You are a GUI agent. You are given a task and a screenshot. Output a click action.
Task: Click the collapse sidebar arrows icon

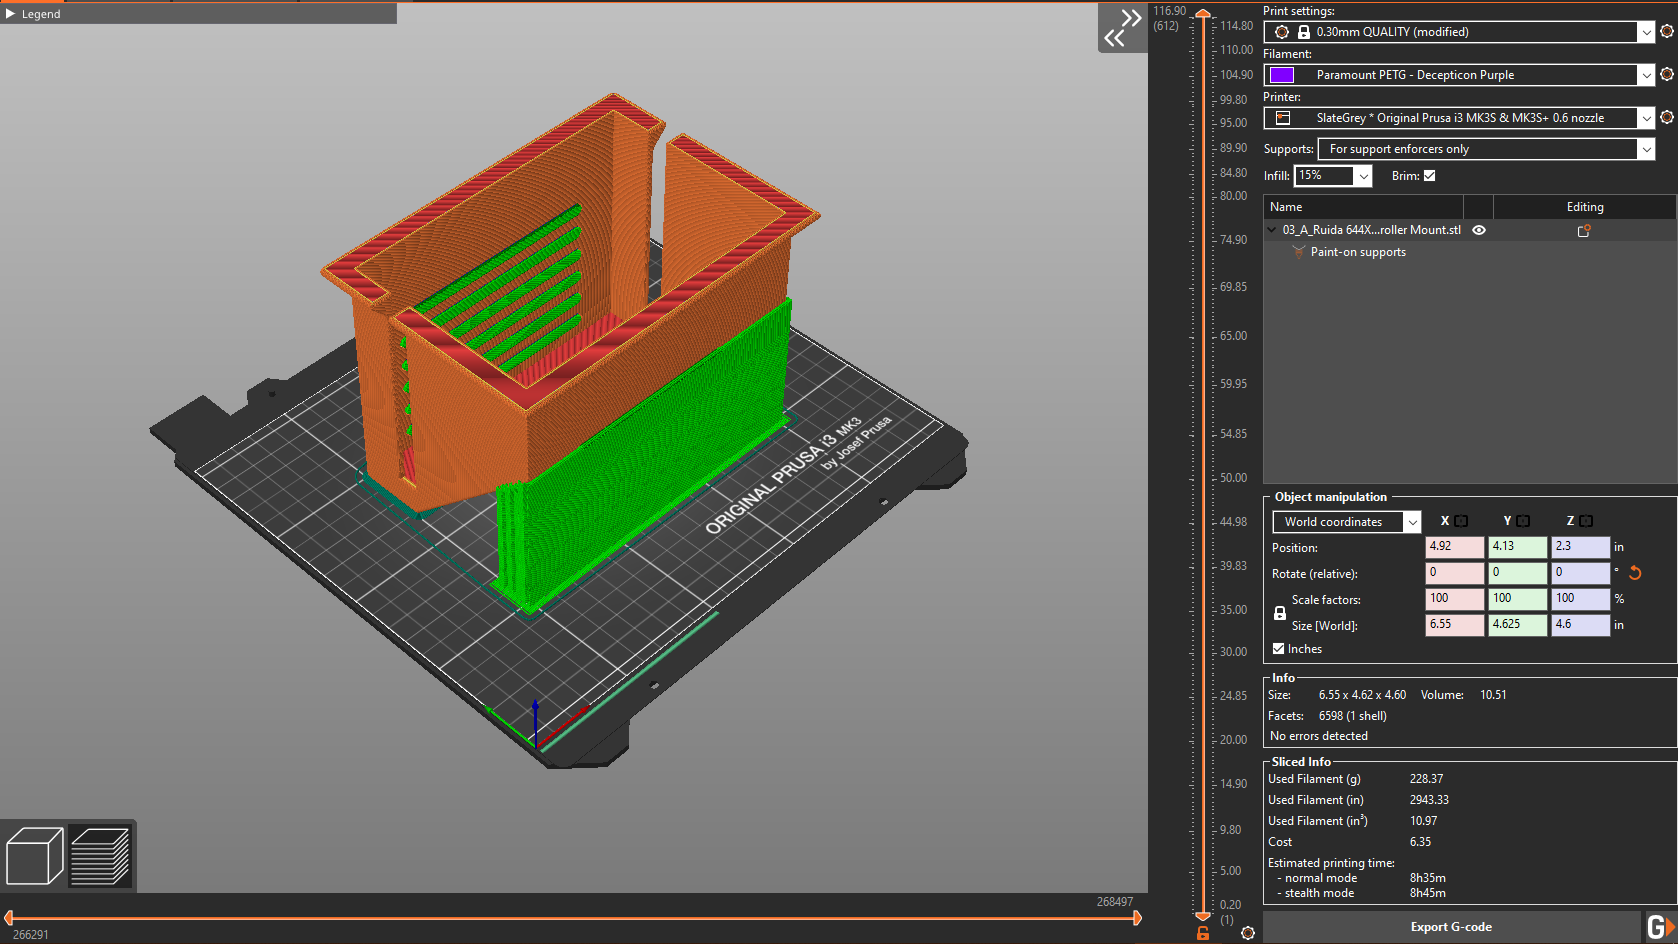point(1122,28)
